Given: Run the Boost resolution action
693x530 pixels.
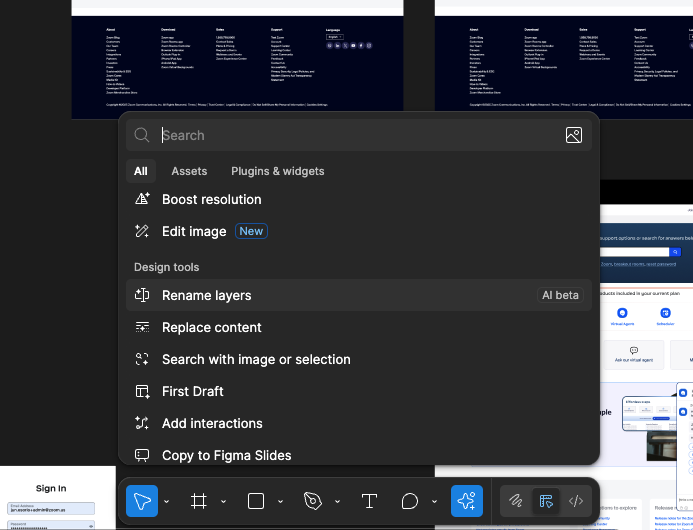Looking at the screenshot, I should pos(211,199).
